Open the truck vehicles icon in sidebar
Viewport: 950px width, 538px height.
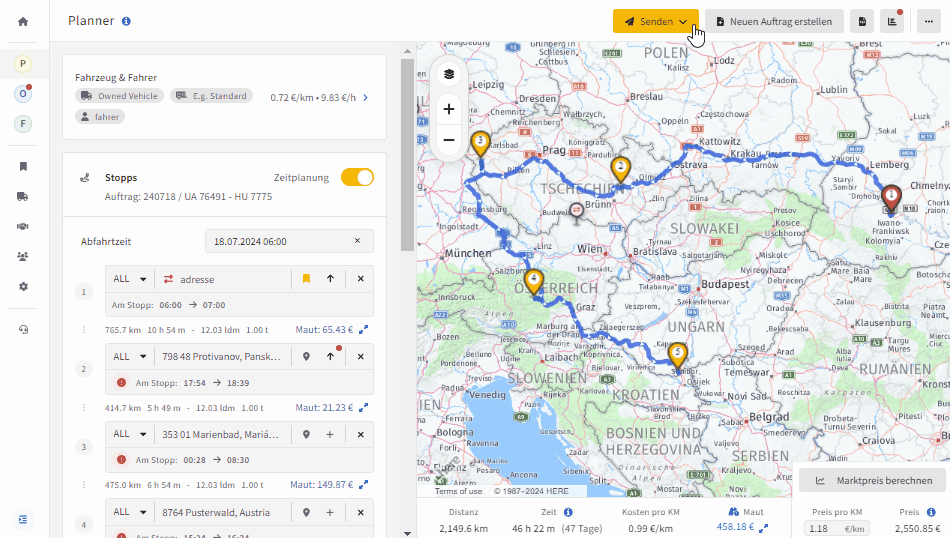click(x=23, y=196)
